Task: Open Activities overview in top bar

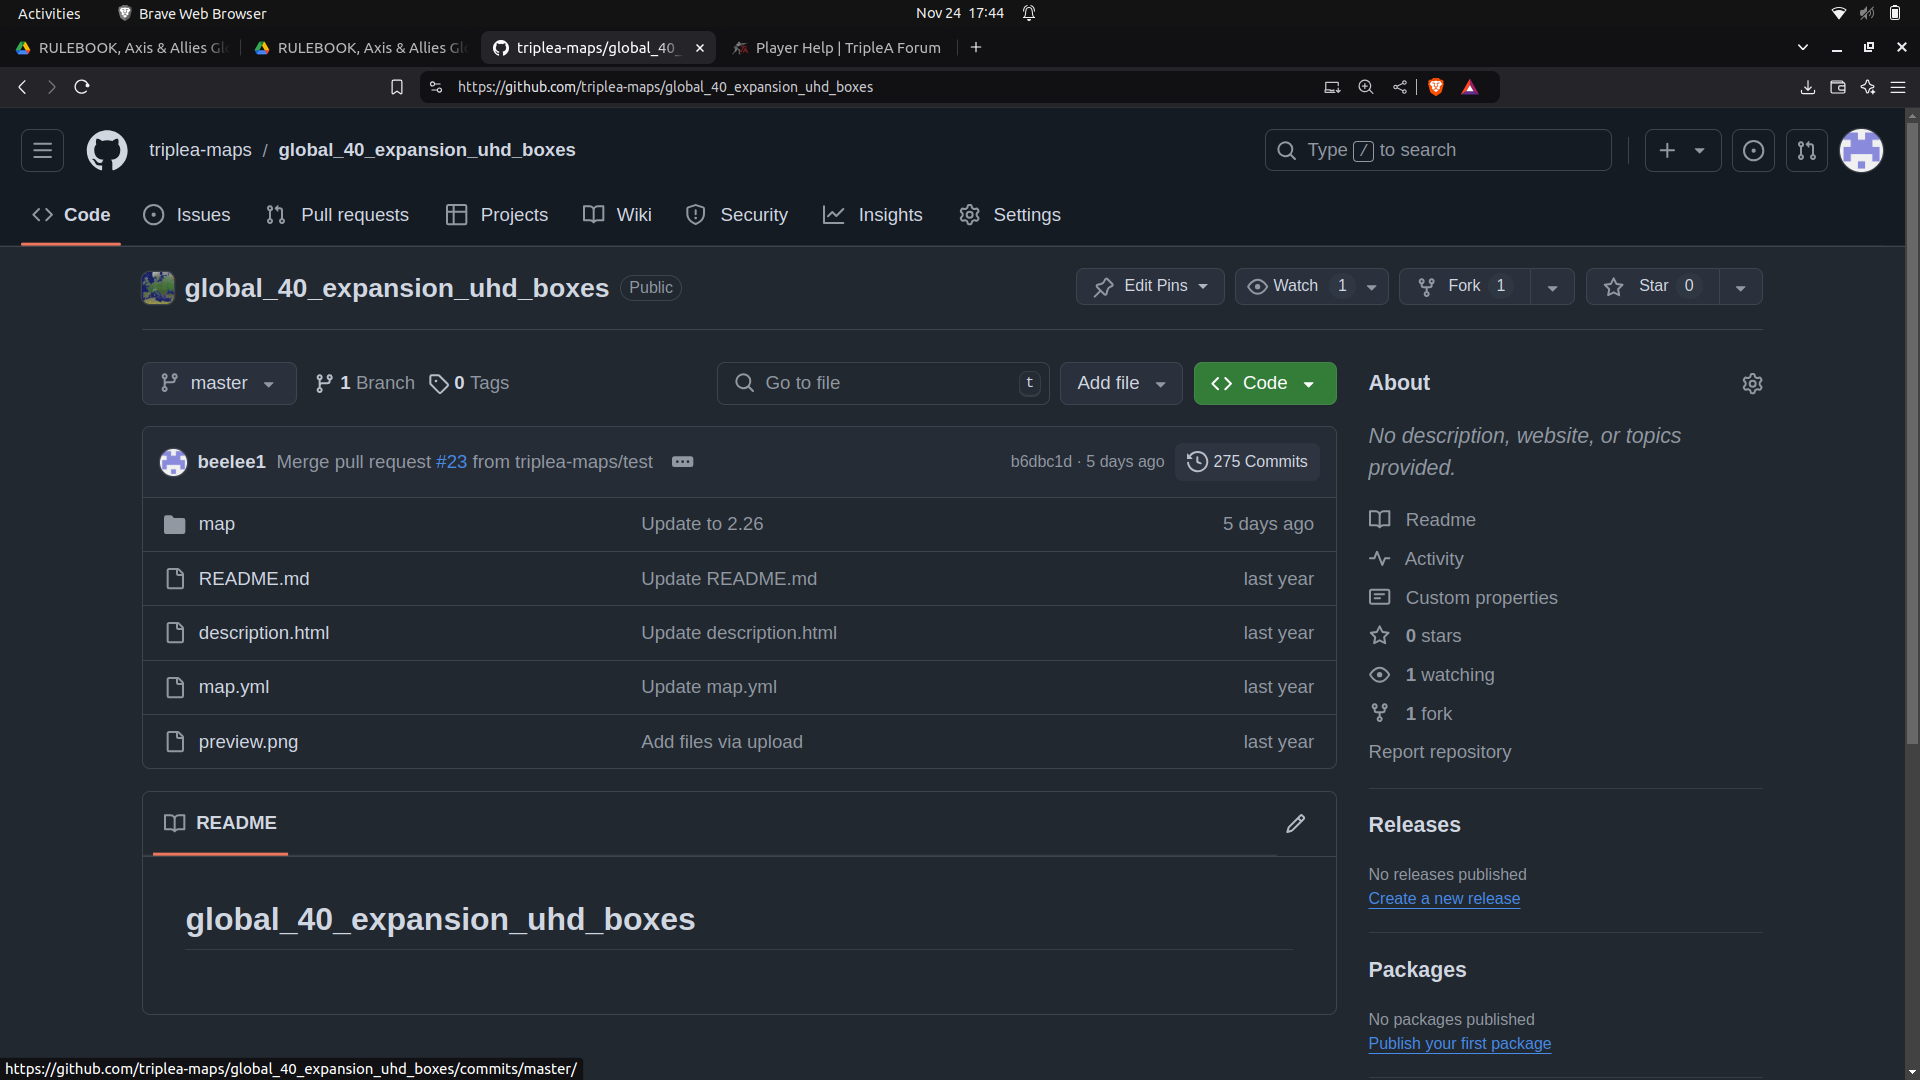Action: (49, 13)
